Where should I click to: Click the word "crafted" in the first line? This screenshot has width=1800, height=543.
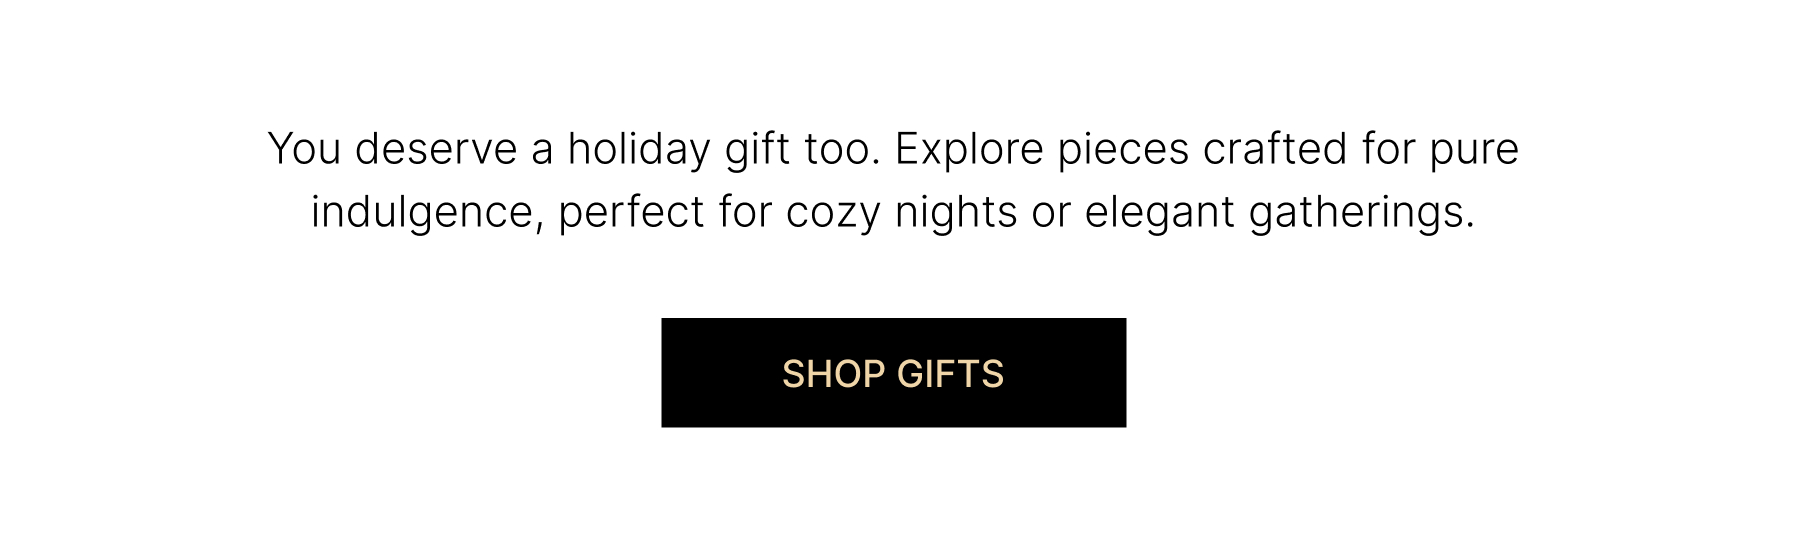coord(1275,150)
